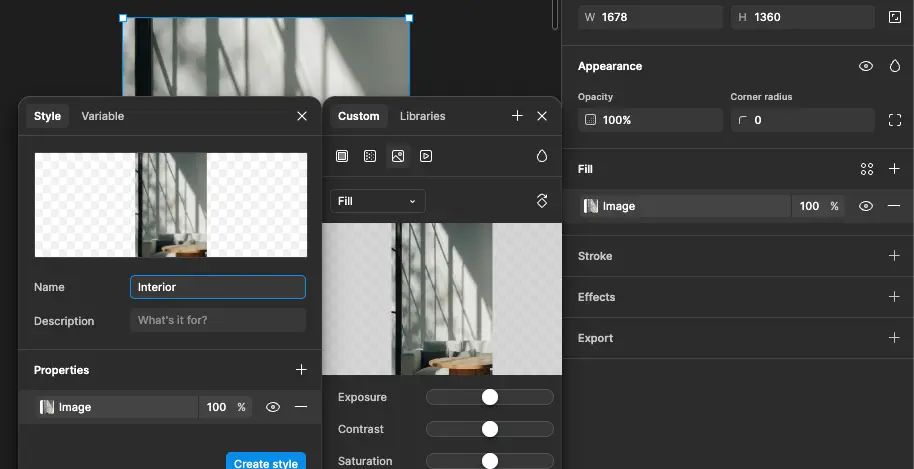
Task: Select the solid fill type icon
Action: [342, 156]
